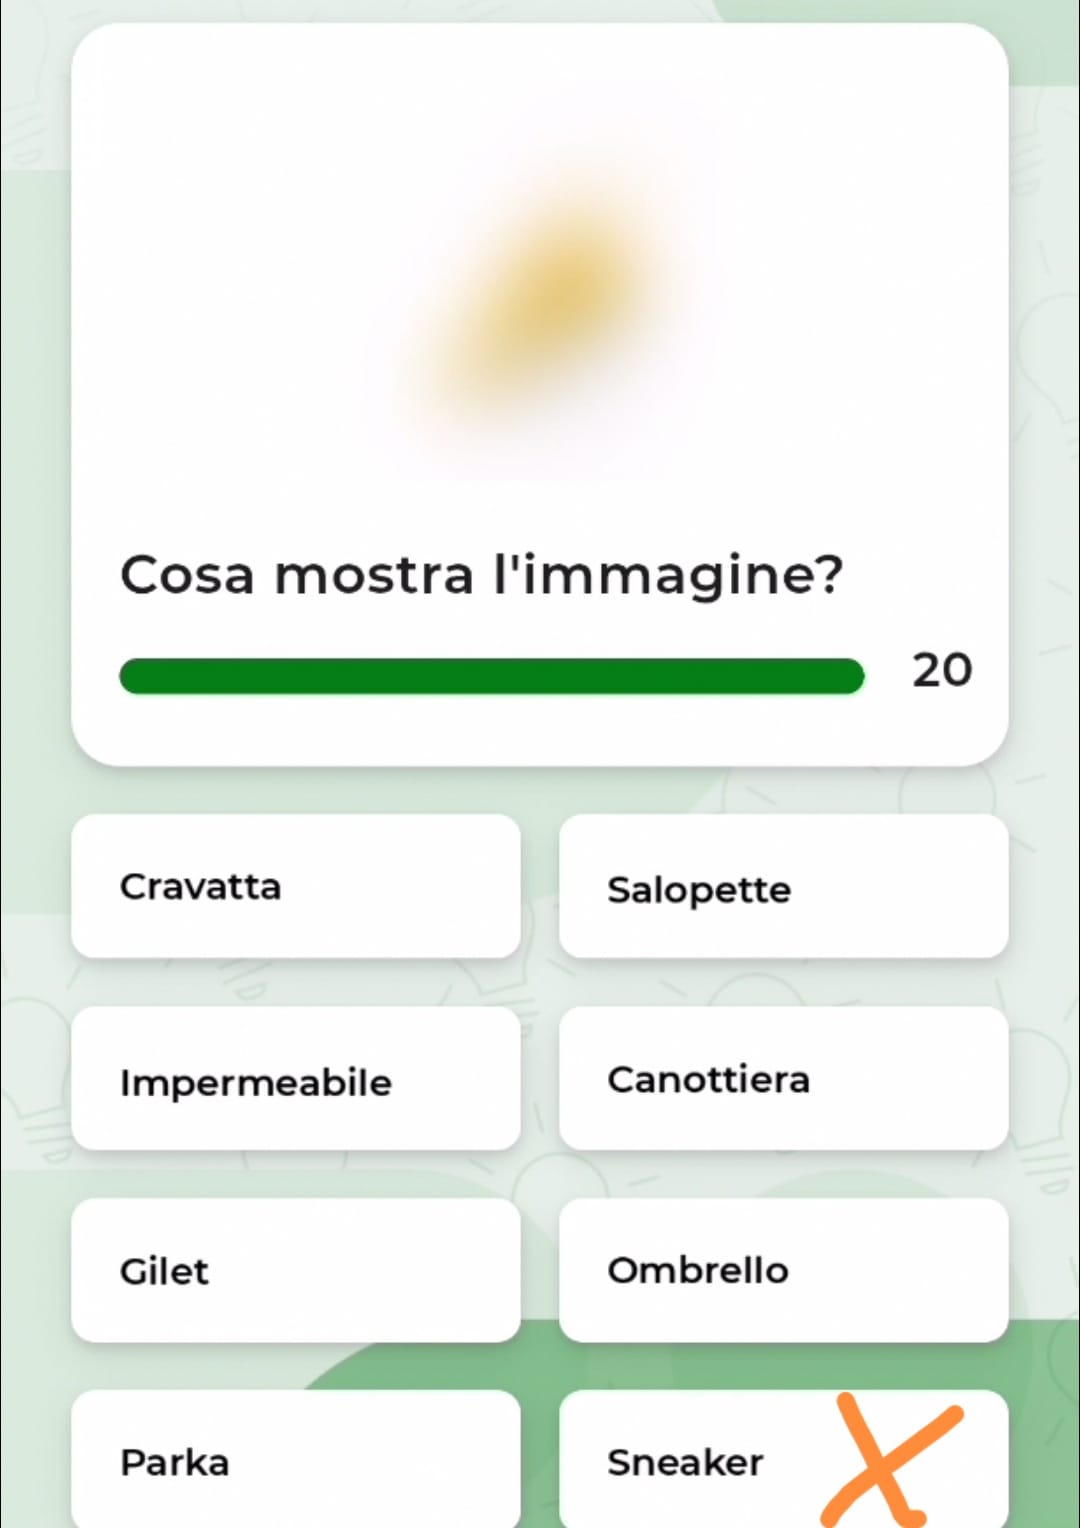Tap the Canottiera answer button
This screenshot has height=1528, width=1080.
point(783,1079)
